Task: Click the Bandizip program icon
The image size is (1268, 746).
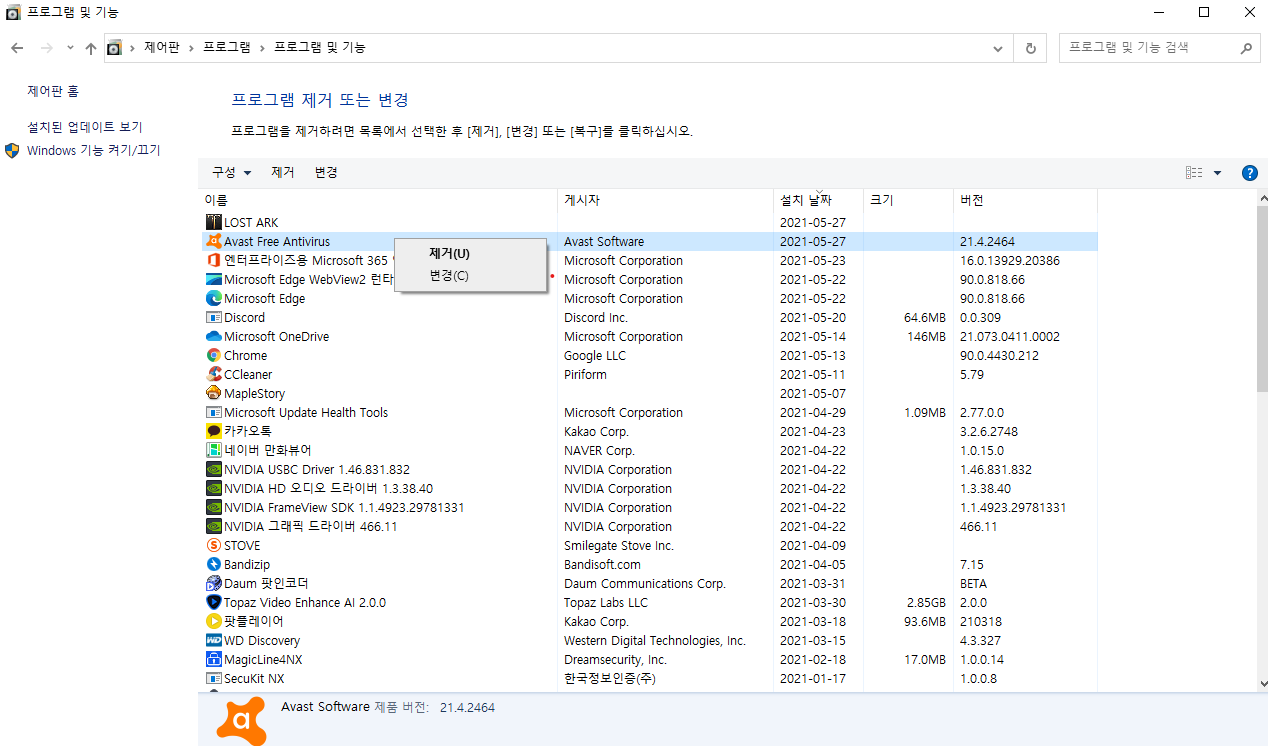Action: (x=213, y=564)
